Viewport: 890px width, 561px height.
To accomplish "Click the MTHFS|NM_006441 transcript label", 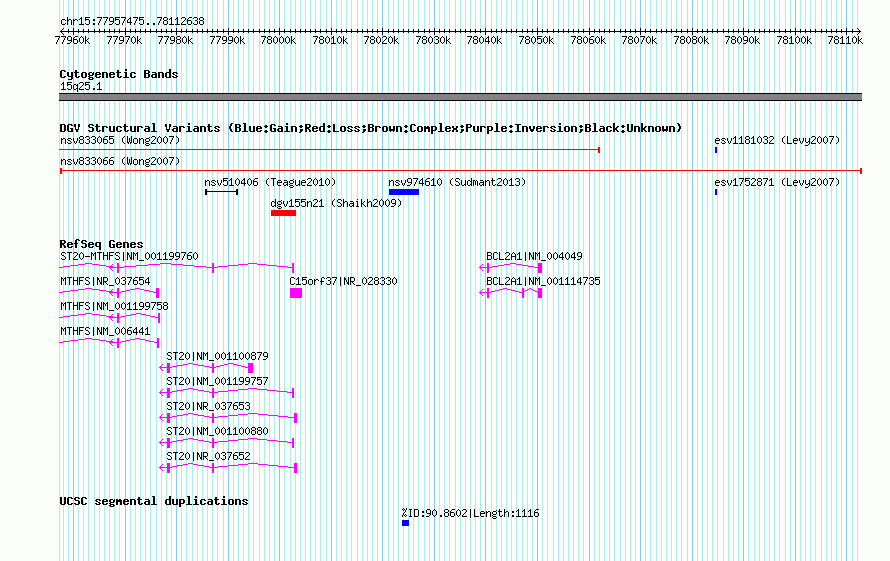I will (105, 331).
